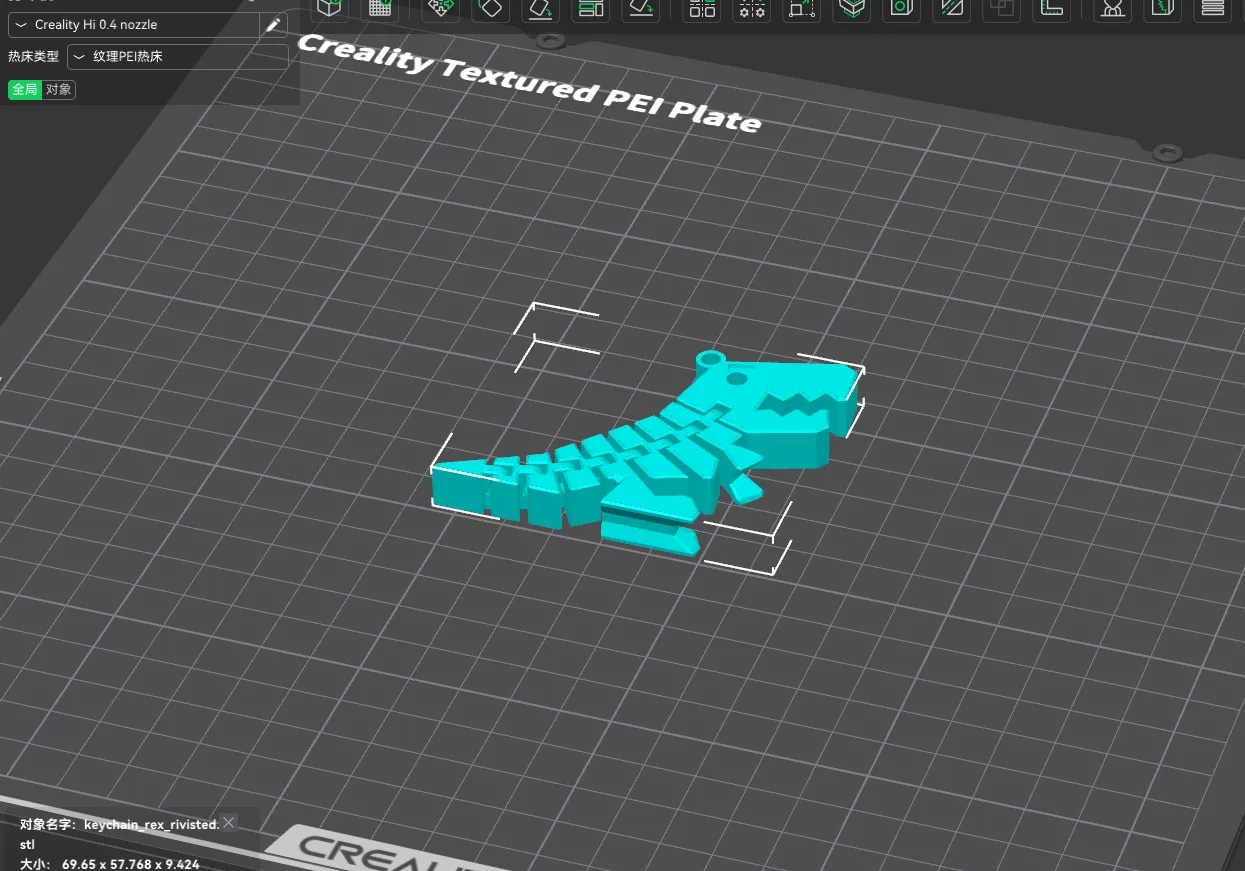Open the Creality Hi 0.4 nozzle dropdown

tap(134, 25)
